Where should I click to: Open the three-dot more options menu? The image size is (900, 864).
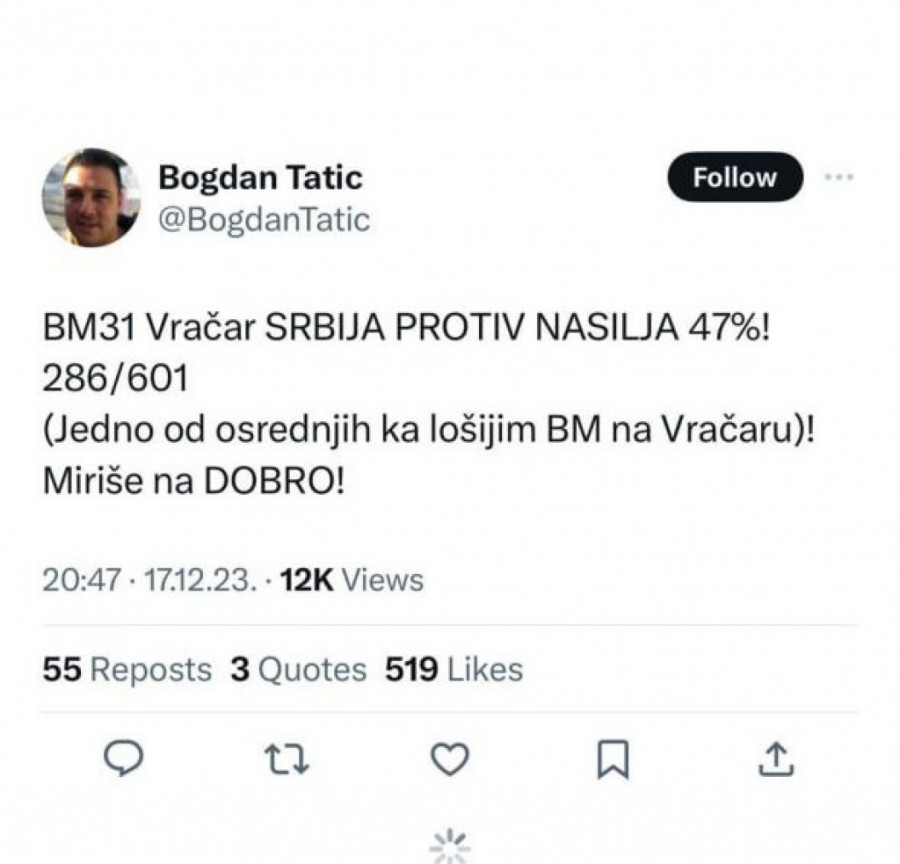[839, 177]
